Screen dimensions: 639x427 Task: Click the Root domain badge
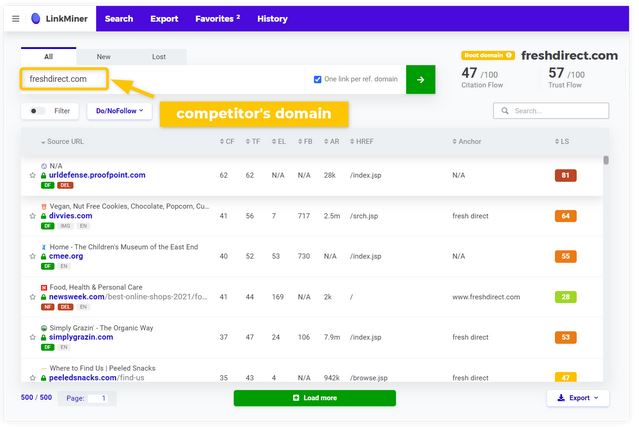(x=488, y=55)
